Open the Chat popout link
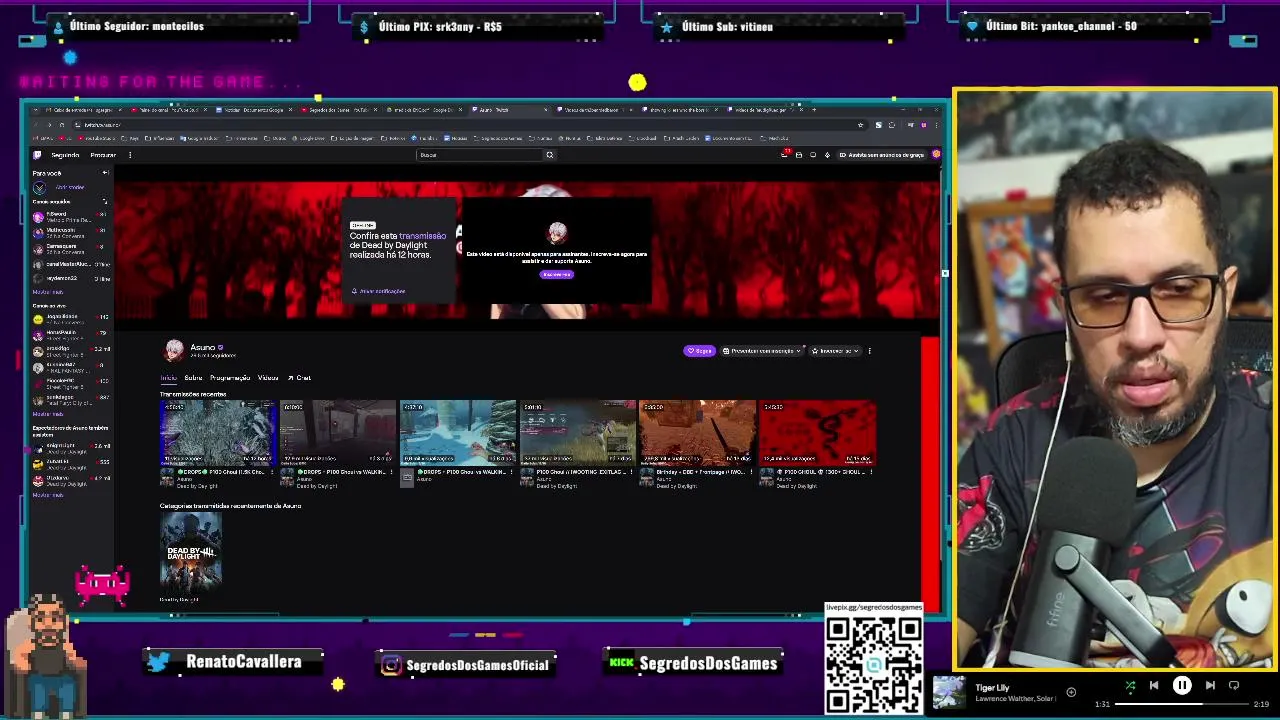 pos(300,378)
